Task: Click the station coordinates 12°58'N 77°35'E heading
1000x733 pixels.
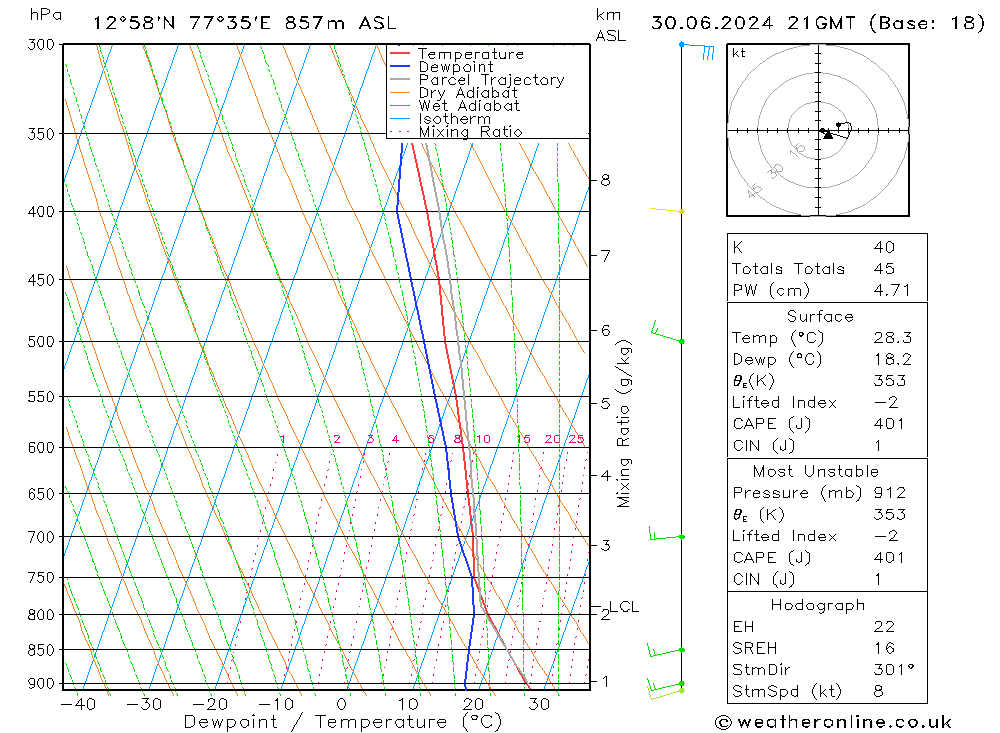Action: pos(243,22)
